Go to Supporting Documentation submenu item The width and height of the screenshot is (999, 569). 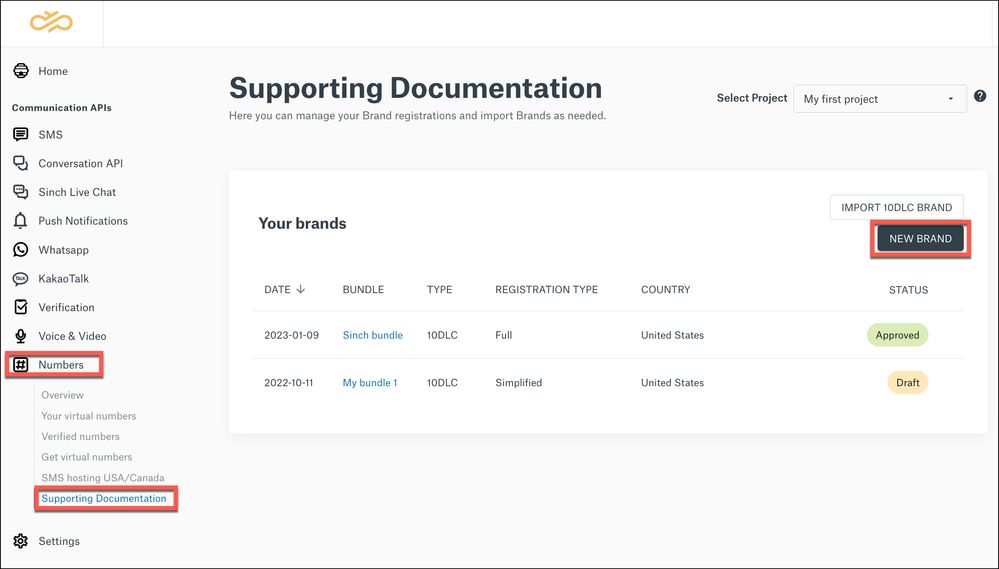(x=104, y=498)
